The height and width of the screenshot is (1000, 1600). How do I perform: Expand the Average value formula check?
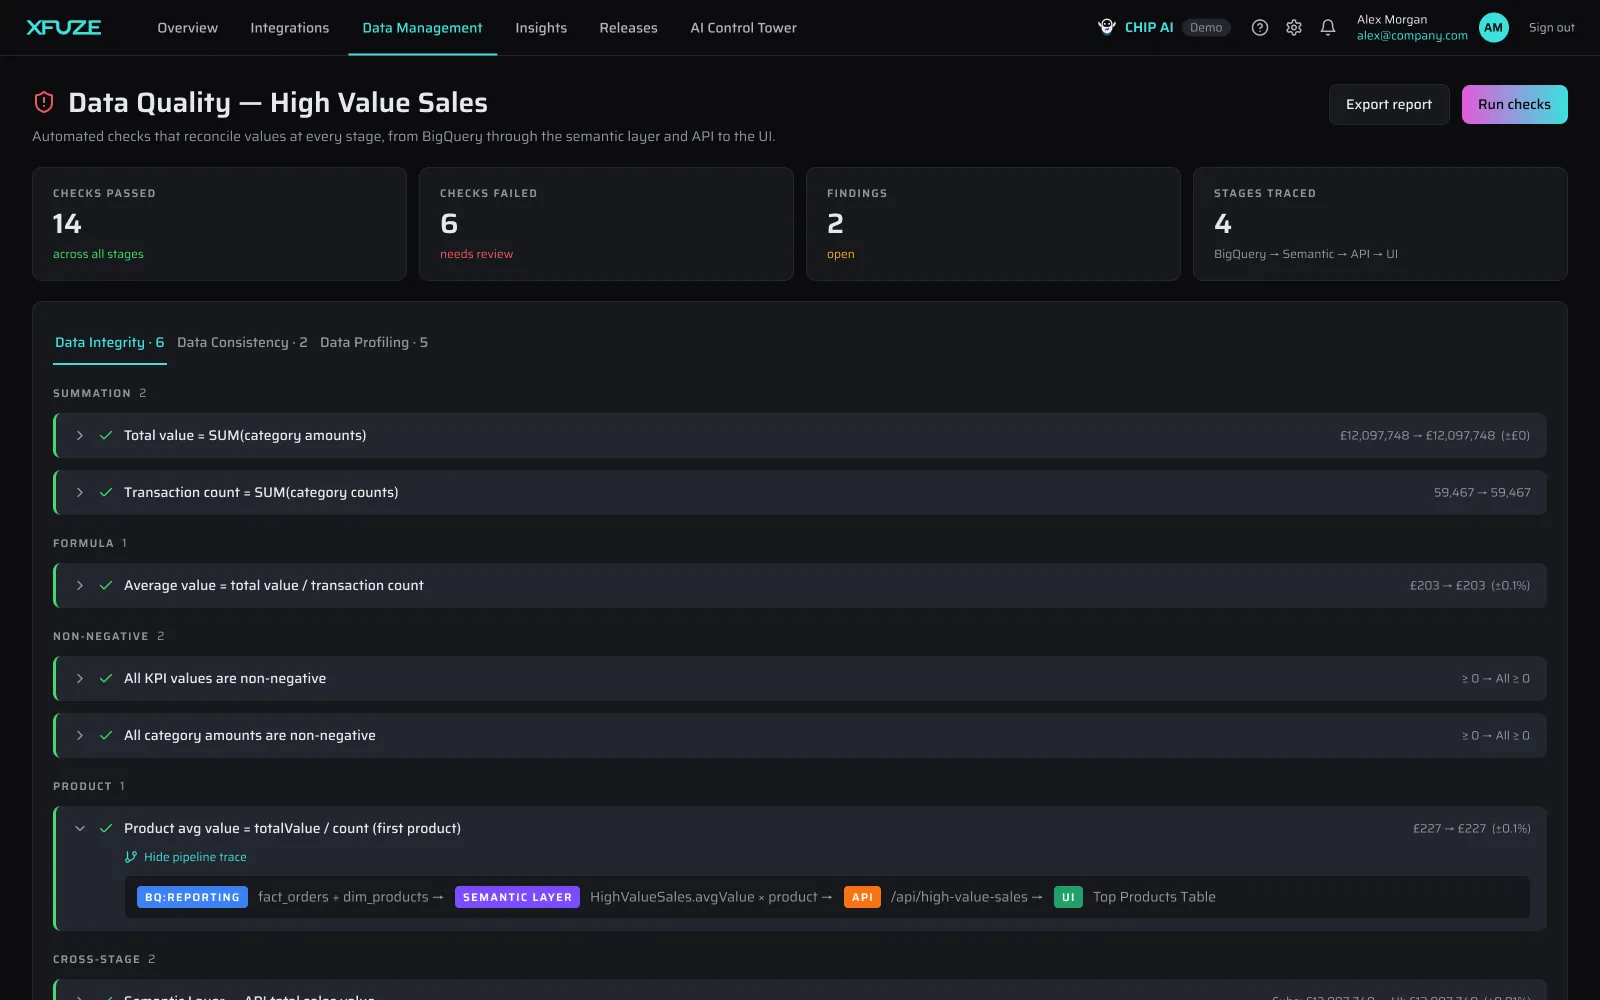click(80, 585)
